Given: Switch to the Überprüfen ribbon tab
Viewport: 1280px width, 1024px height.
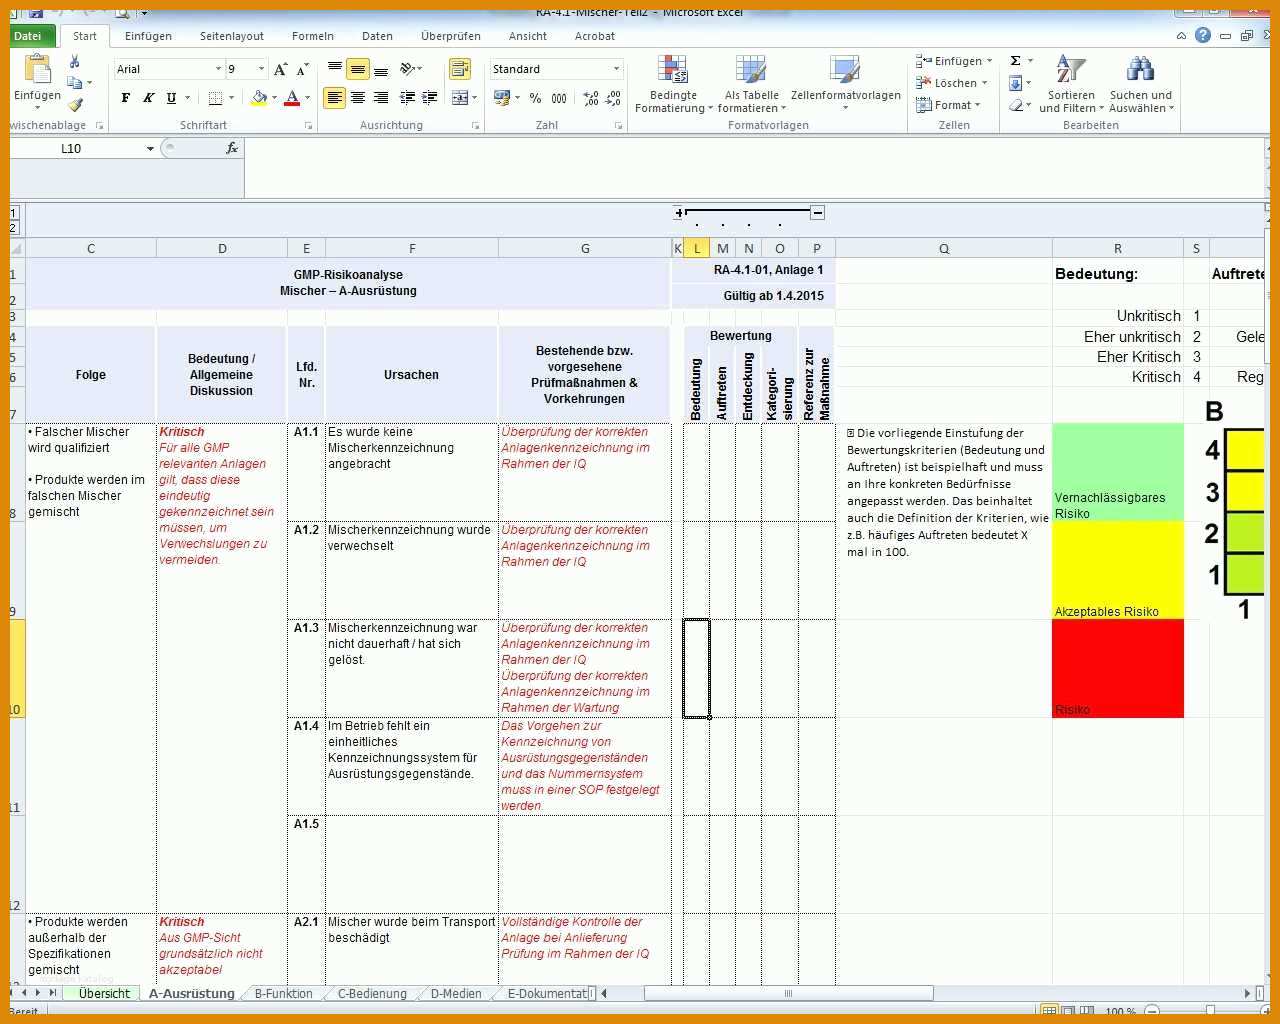Looking at the screenshot, I should [x=451, y=36].
